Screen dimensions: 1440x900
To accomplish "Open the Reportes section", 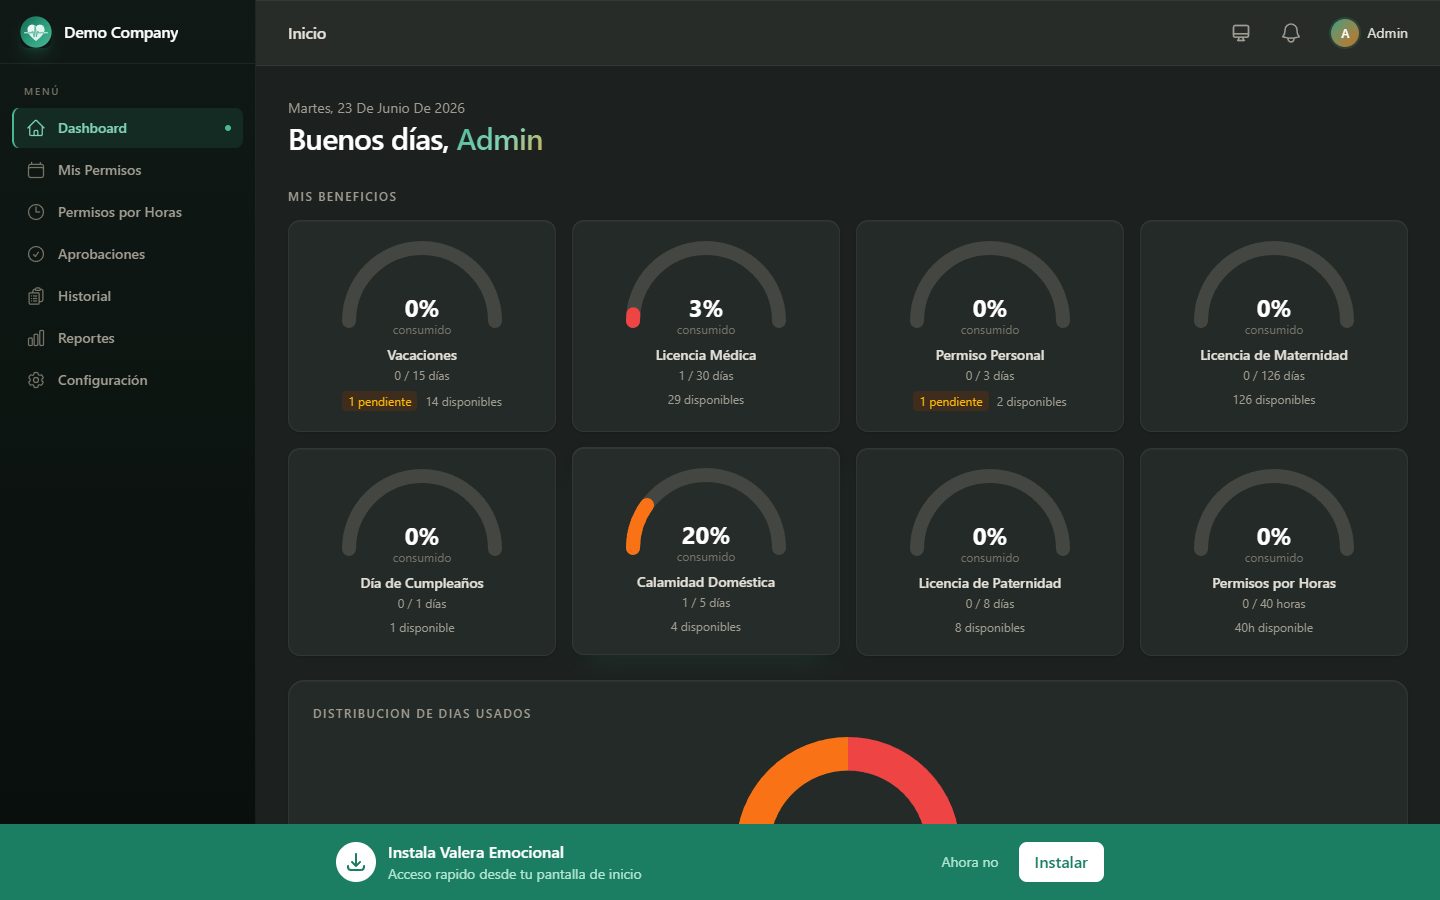I will click(x=128, y=338).
